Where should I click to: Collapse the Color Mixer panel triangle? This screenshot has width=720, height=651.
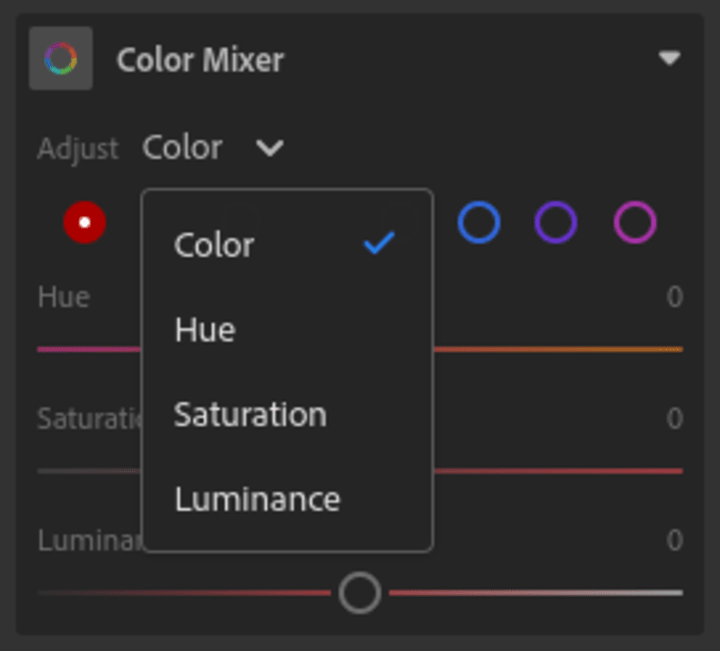point(669,59)
